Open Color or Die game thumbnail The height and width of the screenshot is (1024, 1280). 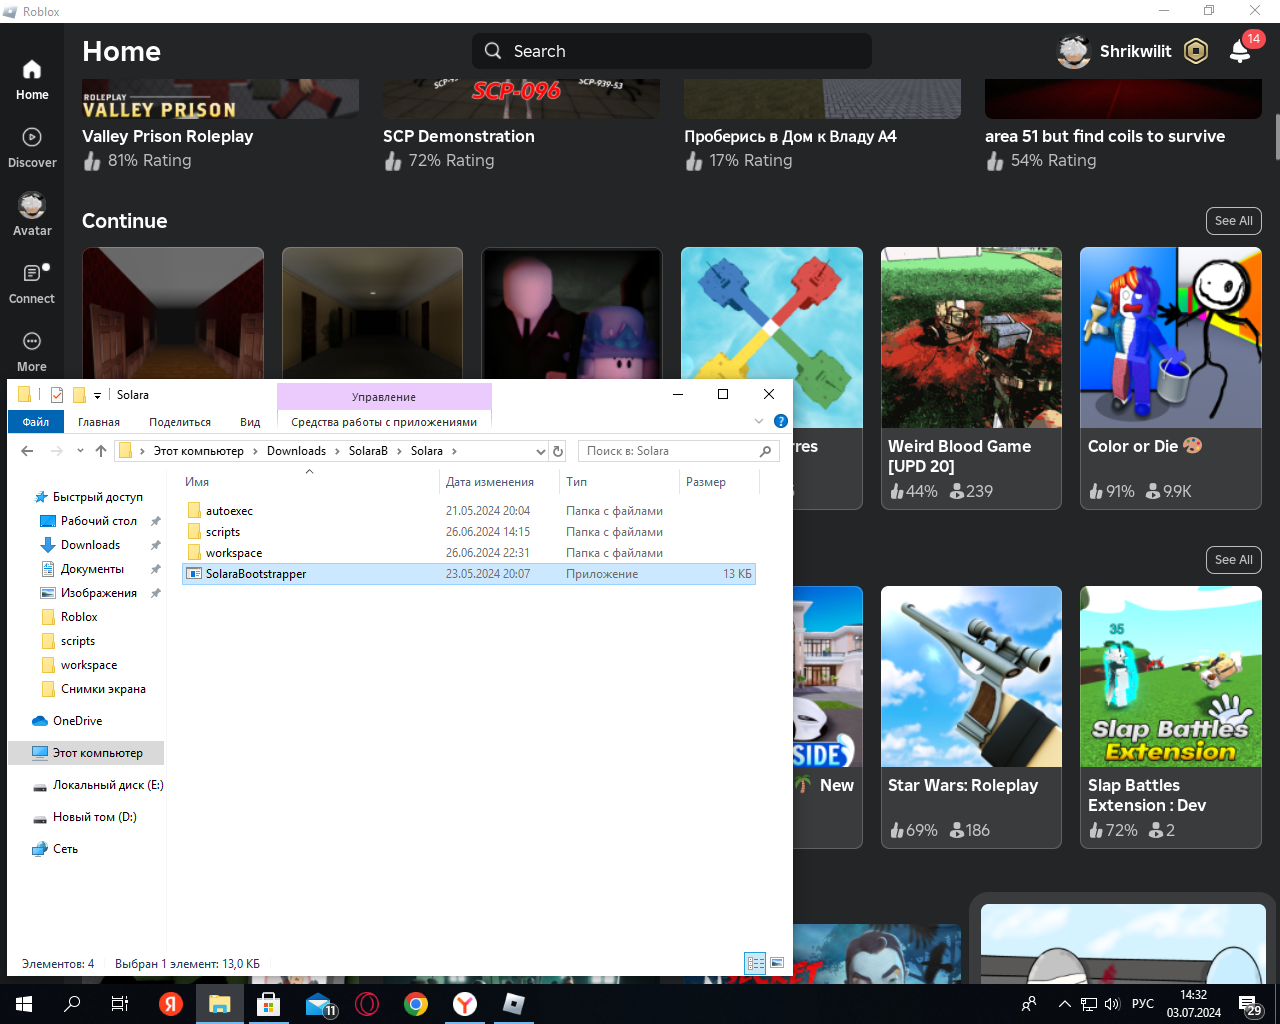tap(1171, 338)
